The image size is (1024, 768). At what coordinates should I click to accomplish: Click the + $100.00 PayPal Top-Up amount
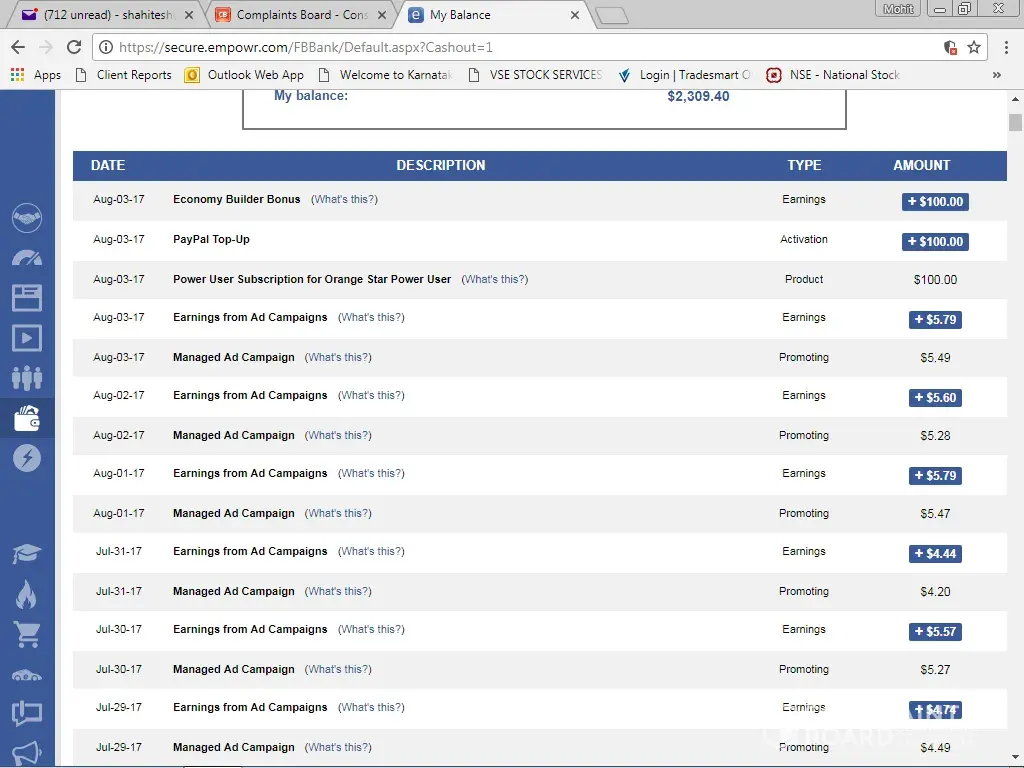coord(935,241)
